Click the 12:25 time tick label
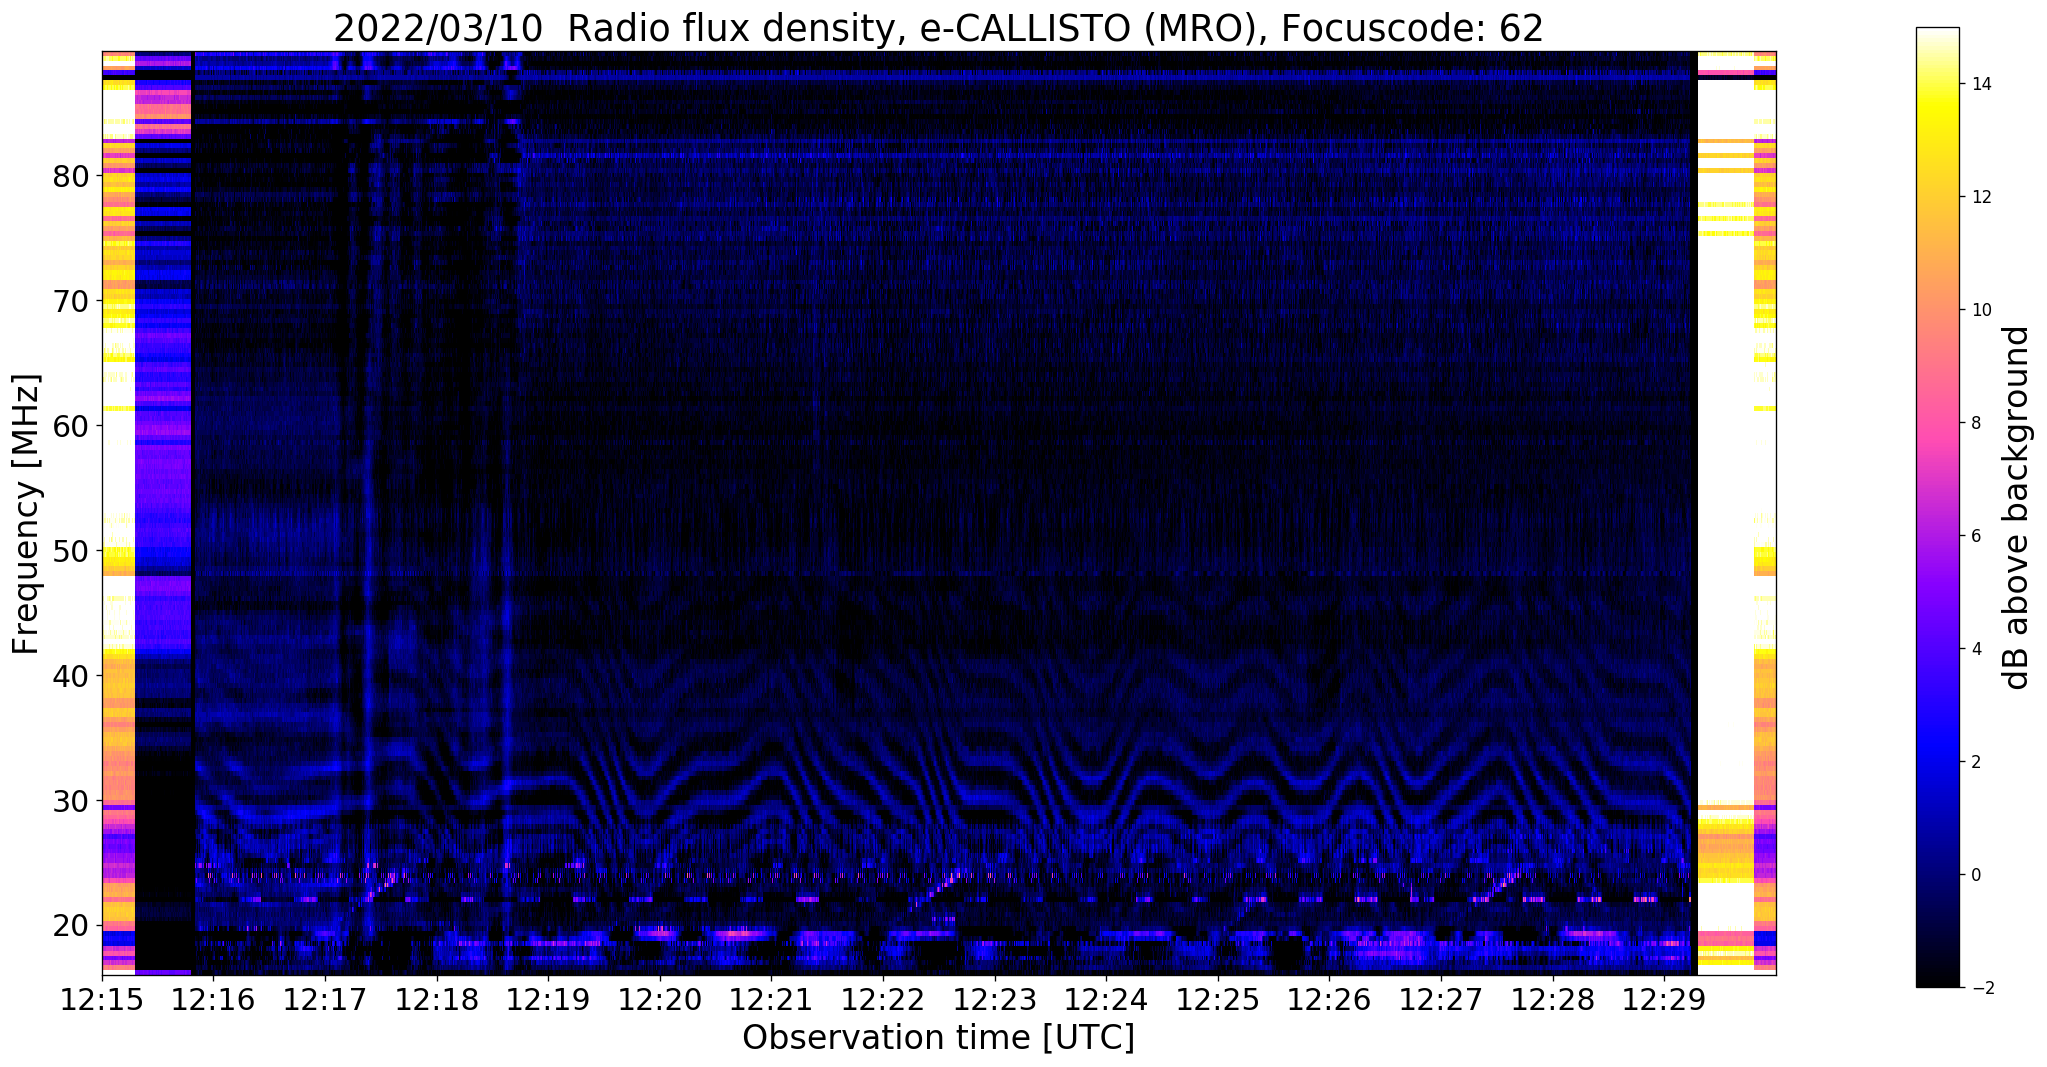The height and width of the screenshot is (1067, 2047). pos(1218,999)
